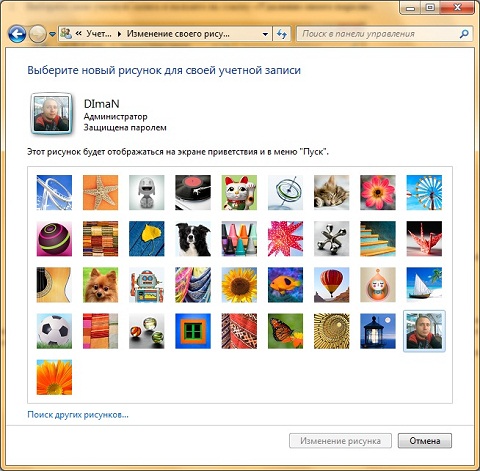This screenshot has width=480, height=471.
Task: Click the 'Изменение рисунка' button
Action: point(340,441)
